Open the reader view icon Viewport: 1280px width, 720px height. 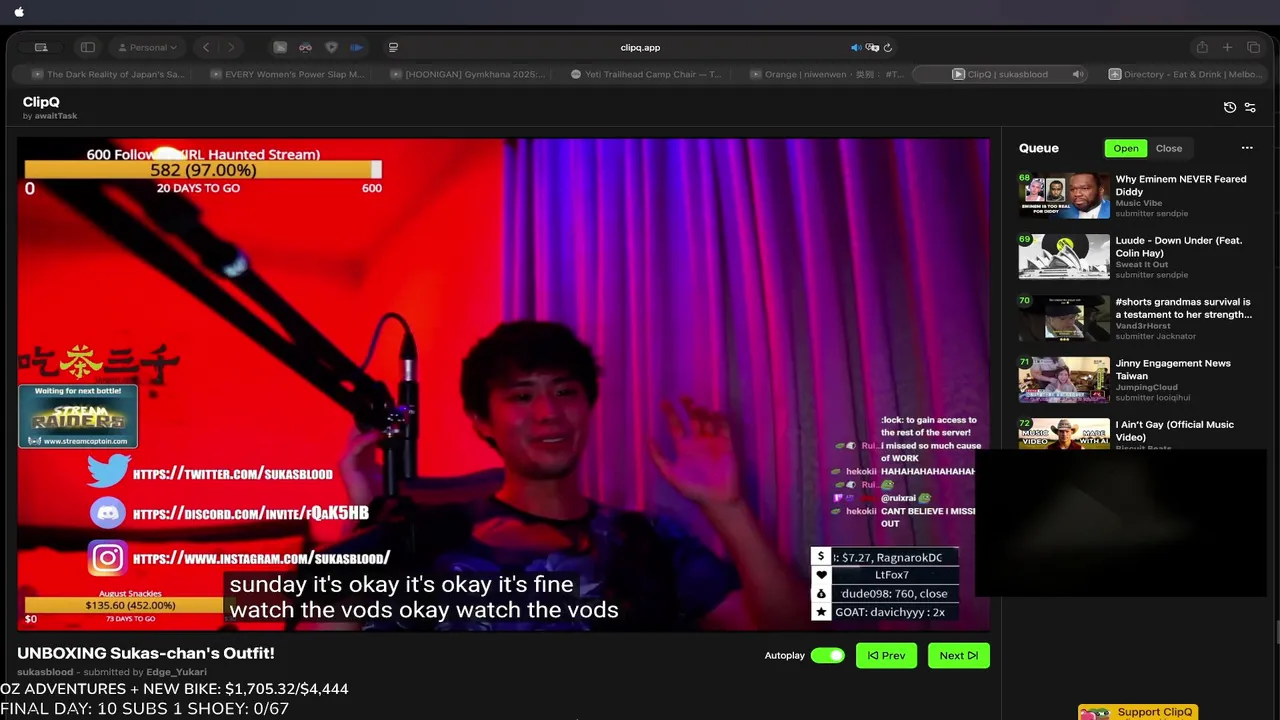coord(393,47)
